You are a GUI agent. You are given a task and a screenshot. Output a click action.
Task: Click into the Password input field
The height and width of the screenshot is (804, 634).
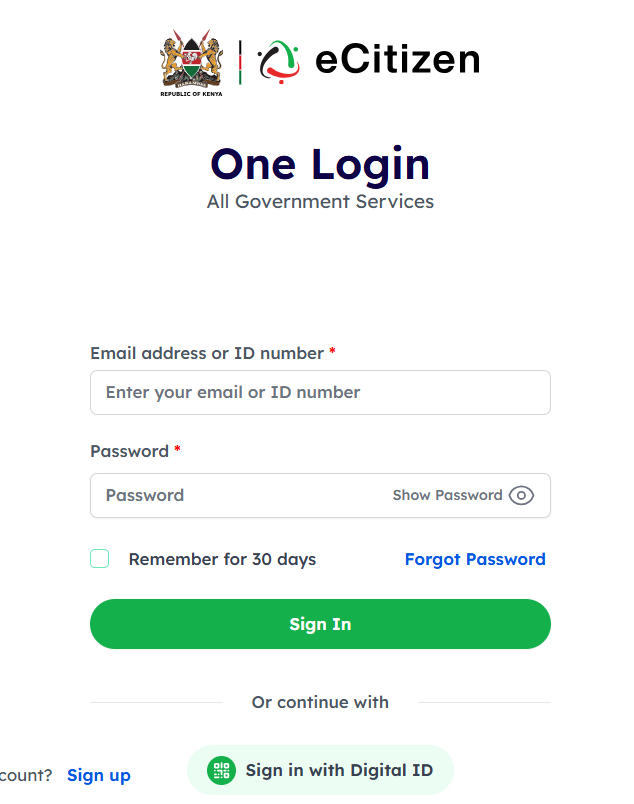tap(240, 495)
